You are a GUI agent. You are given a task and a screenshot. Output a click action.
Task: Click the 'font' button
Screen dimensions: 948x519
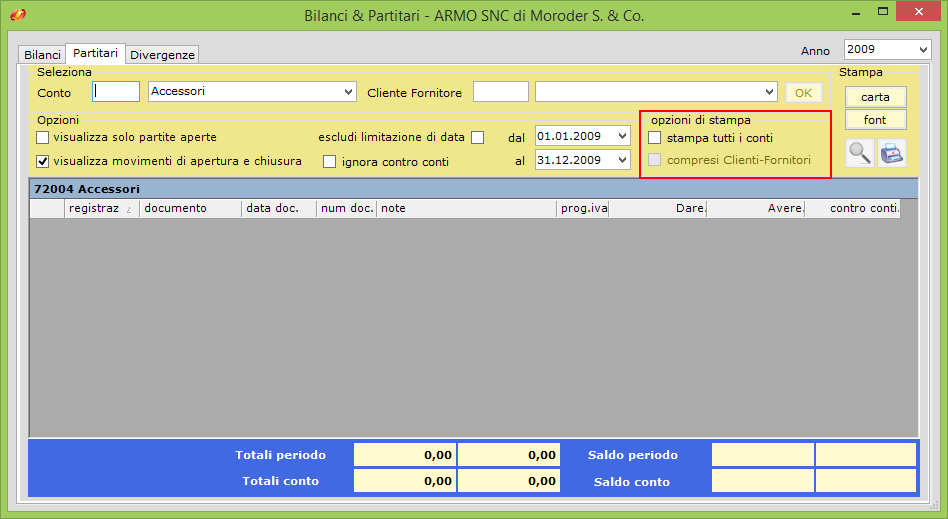coord(875,120)
